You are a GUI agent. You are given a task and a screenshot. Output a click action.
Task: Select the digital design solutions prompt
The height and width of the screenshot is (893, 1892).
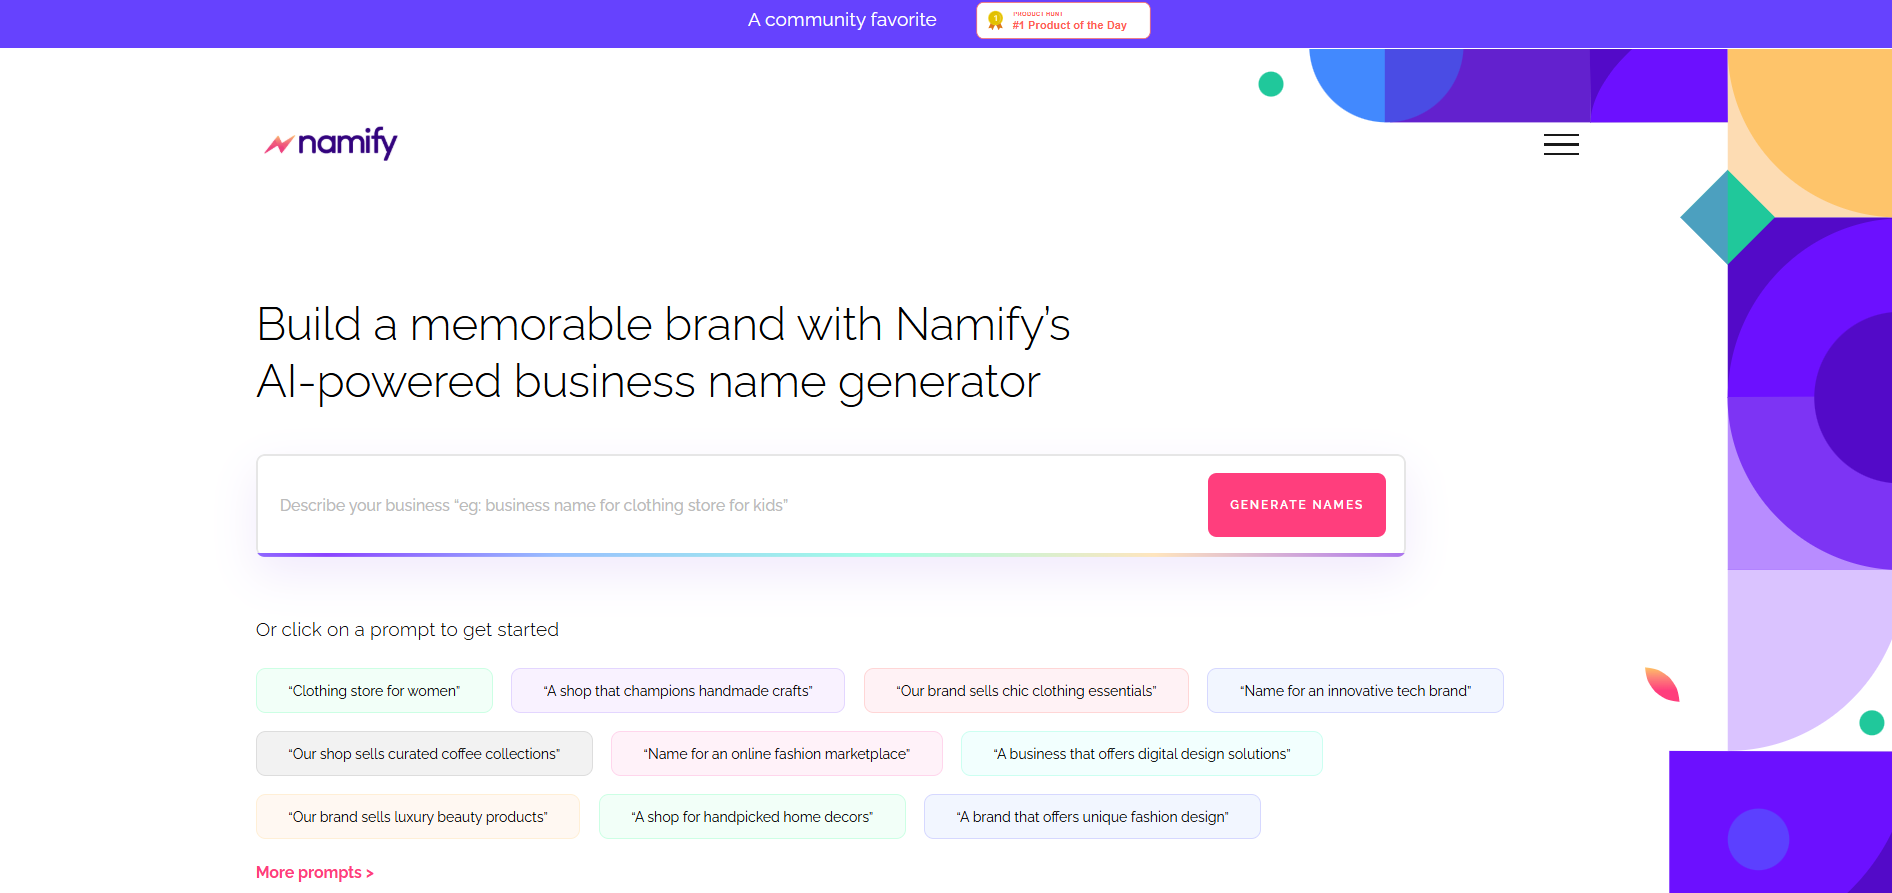click(x=1142, y=754)
